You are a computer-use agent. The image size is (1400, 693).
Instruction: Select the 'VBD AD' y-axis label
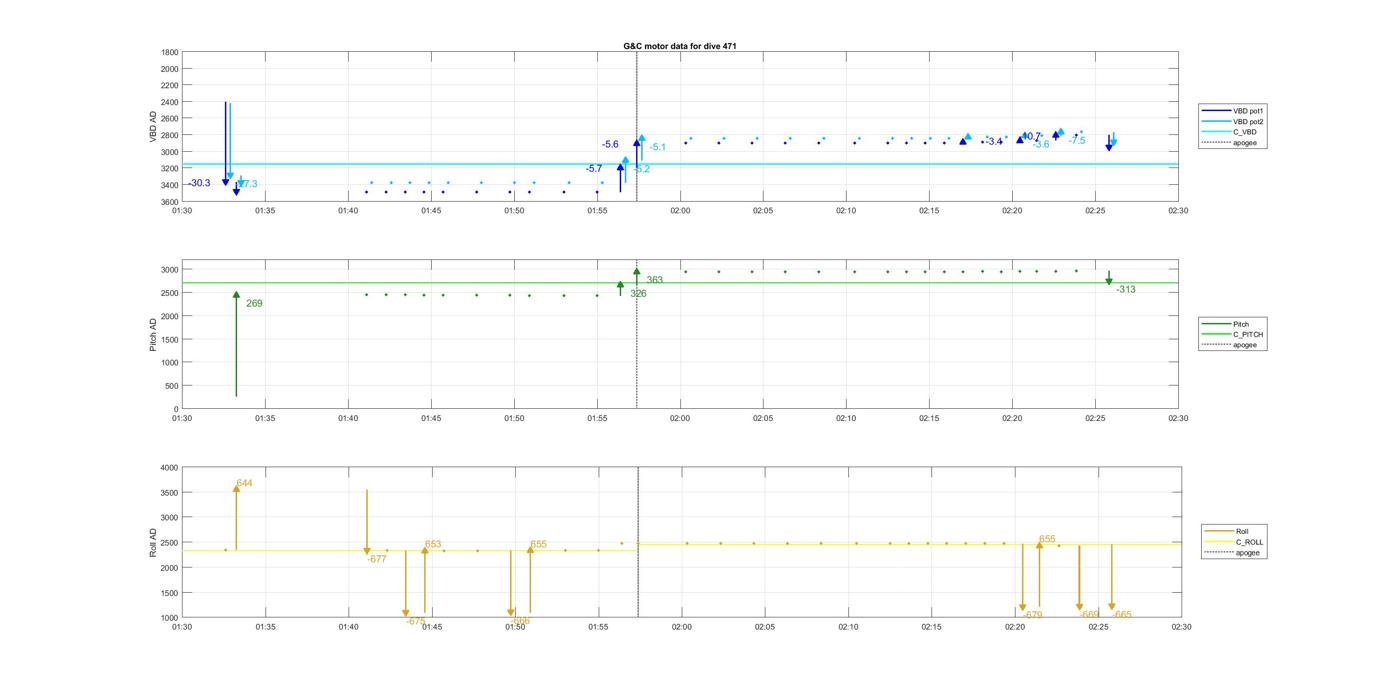click(154, 127)
